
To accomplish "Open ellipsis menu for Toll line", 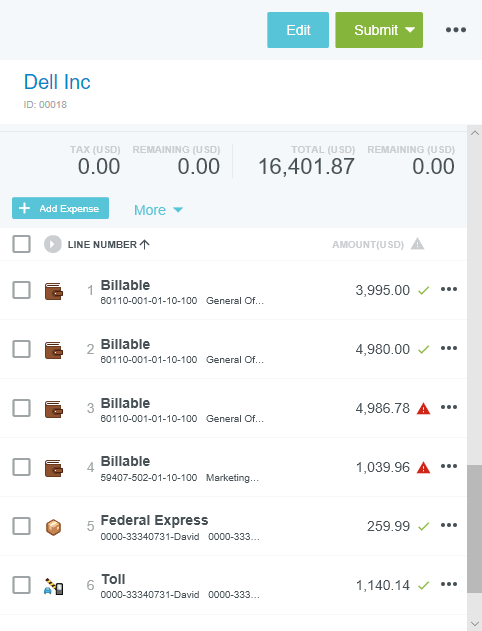I will tap(449, 584).
